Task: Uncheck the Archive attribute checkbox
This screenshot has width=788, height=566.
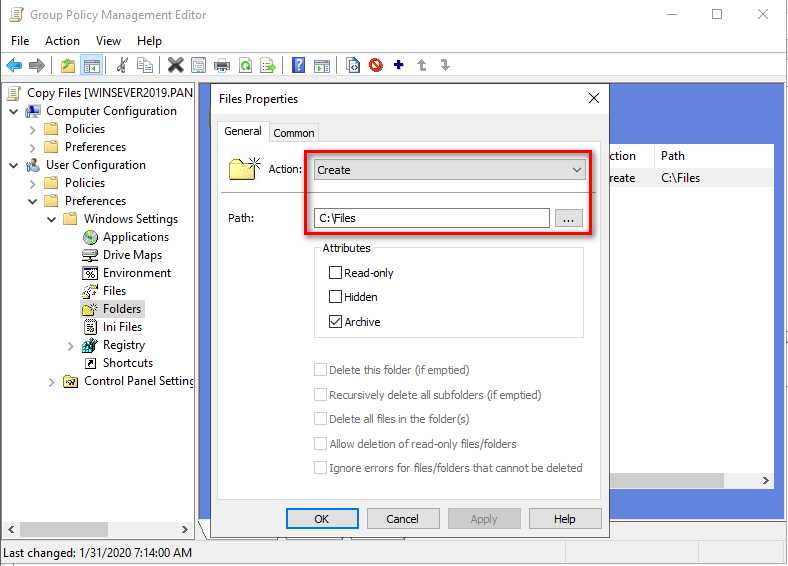Action: pos(335,322)
